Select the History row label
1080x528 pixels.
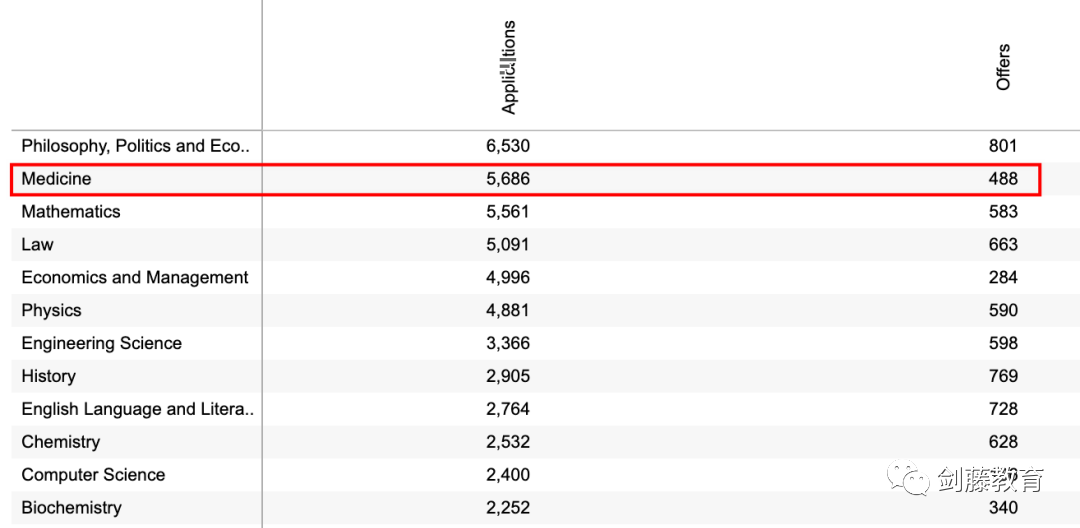coord(48,377)
